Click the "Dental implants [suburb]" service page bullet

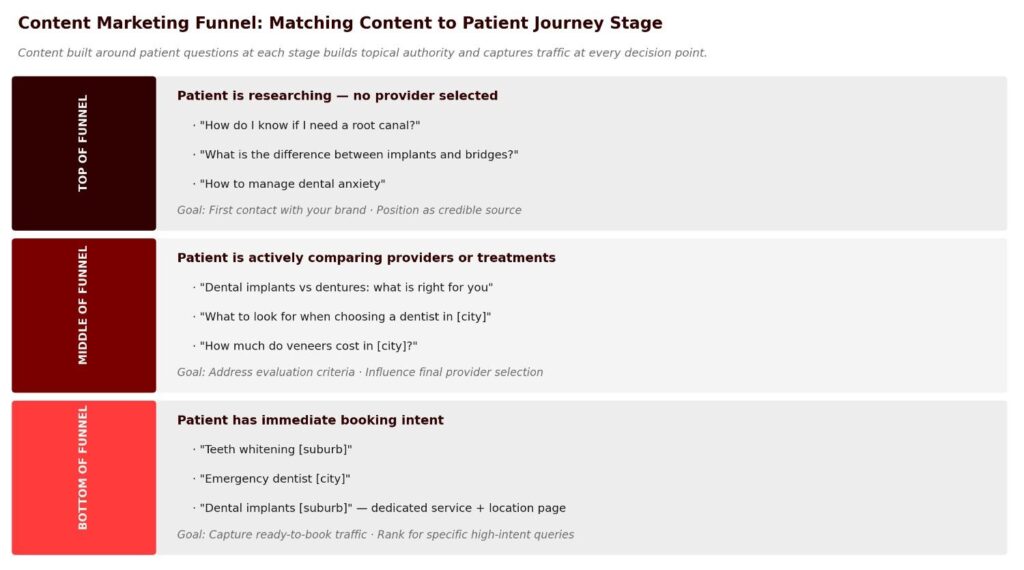pos(382,508)
